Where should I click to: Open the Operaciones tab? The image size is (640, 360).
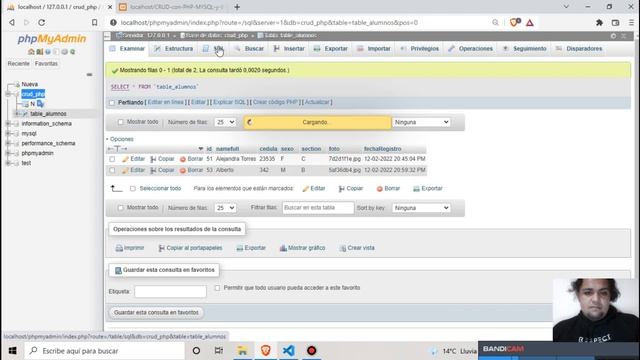[x=470, y=49]
